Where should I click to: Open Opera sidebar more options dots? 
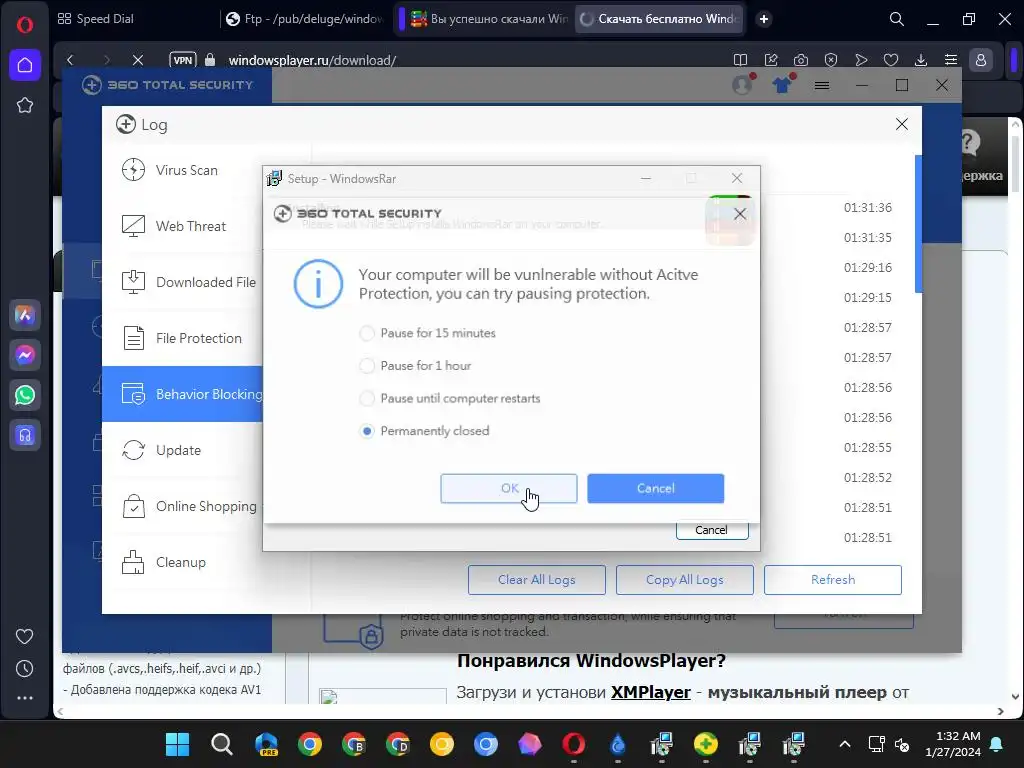pos(25,698)
